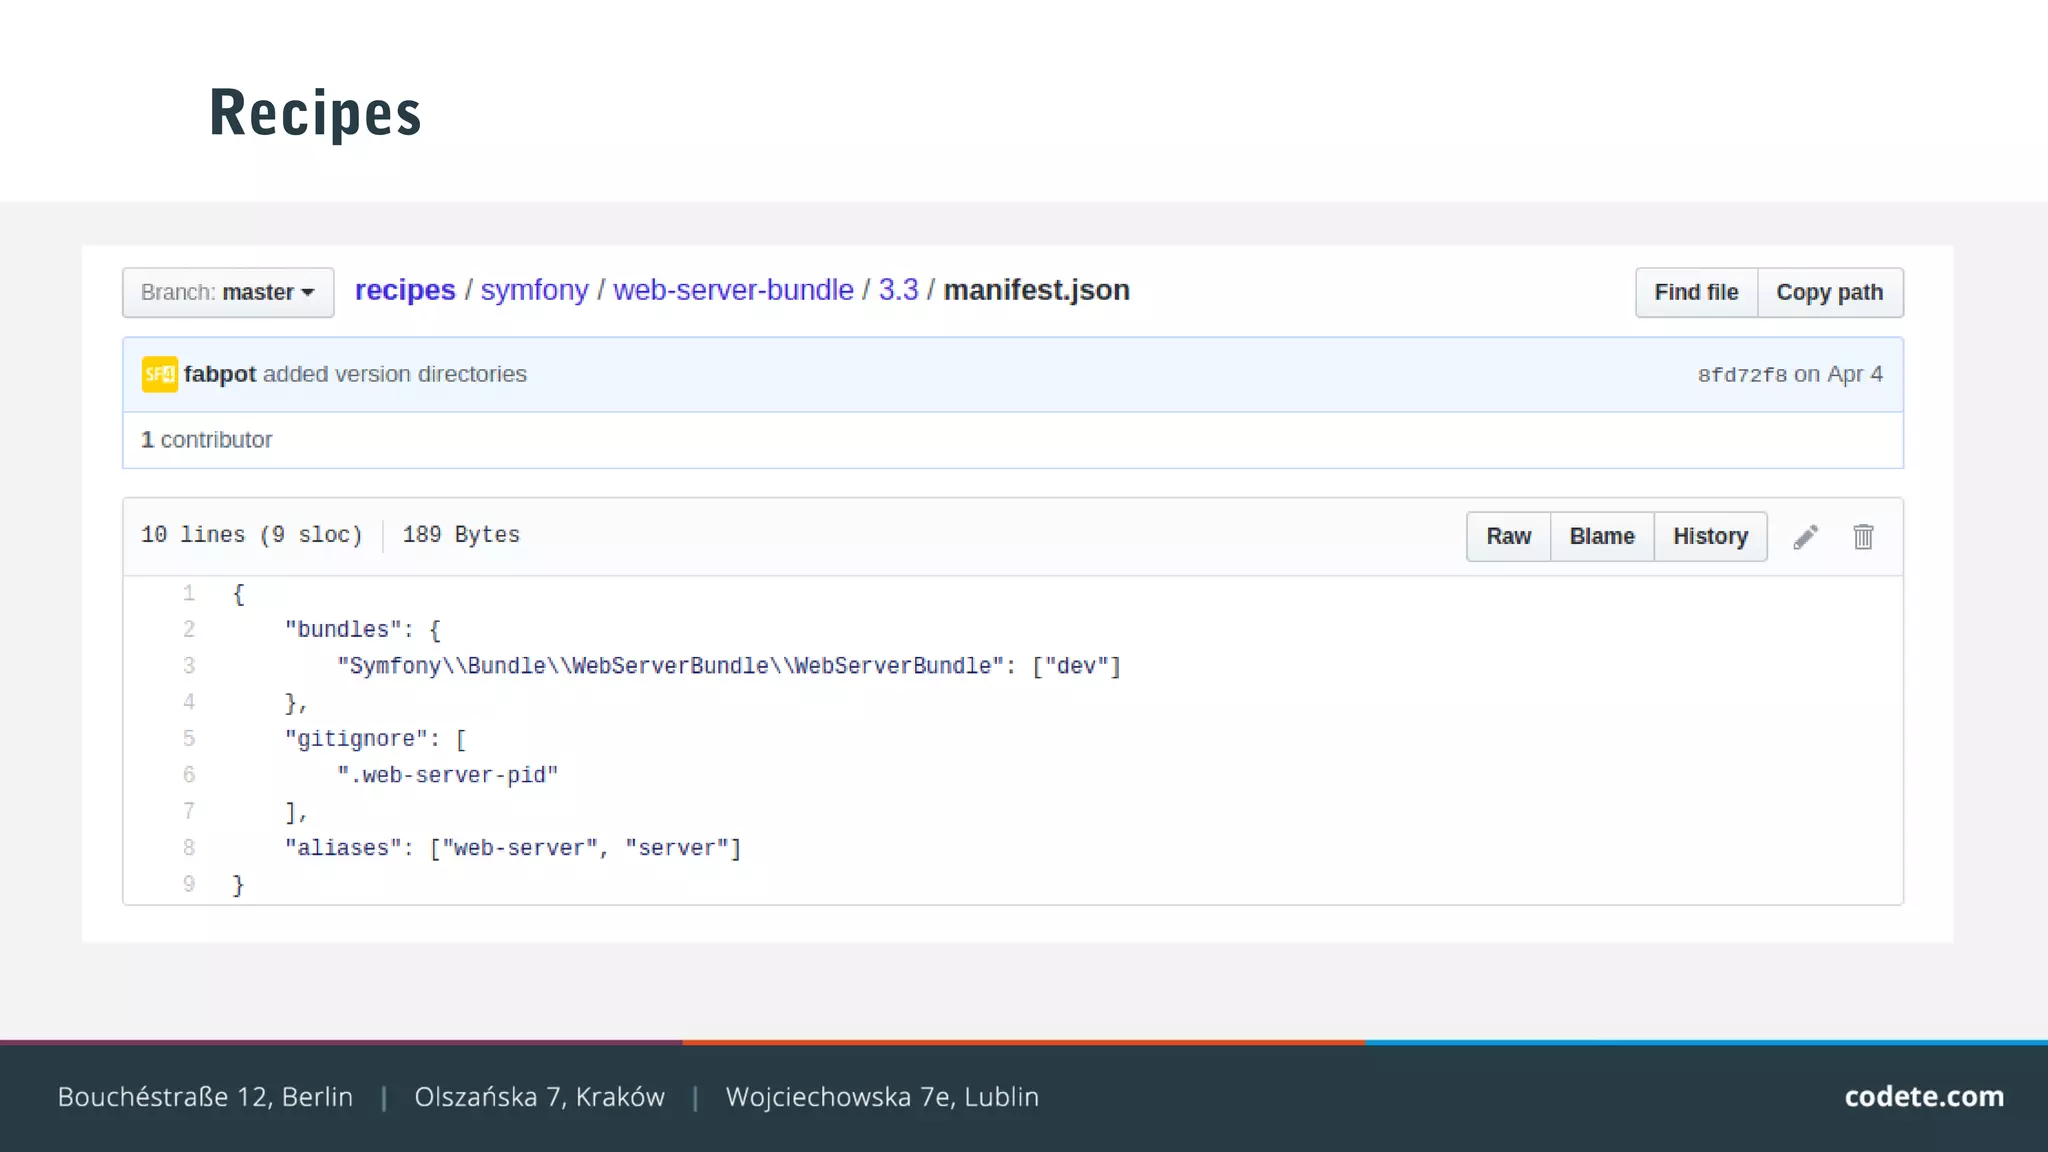Show the file History
This screenshot has height=1152, width=2048.
[1710, 537]
